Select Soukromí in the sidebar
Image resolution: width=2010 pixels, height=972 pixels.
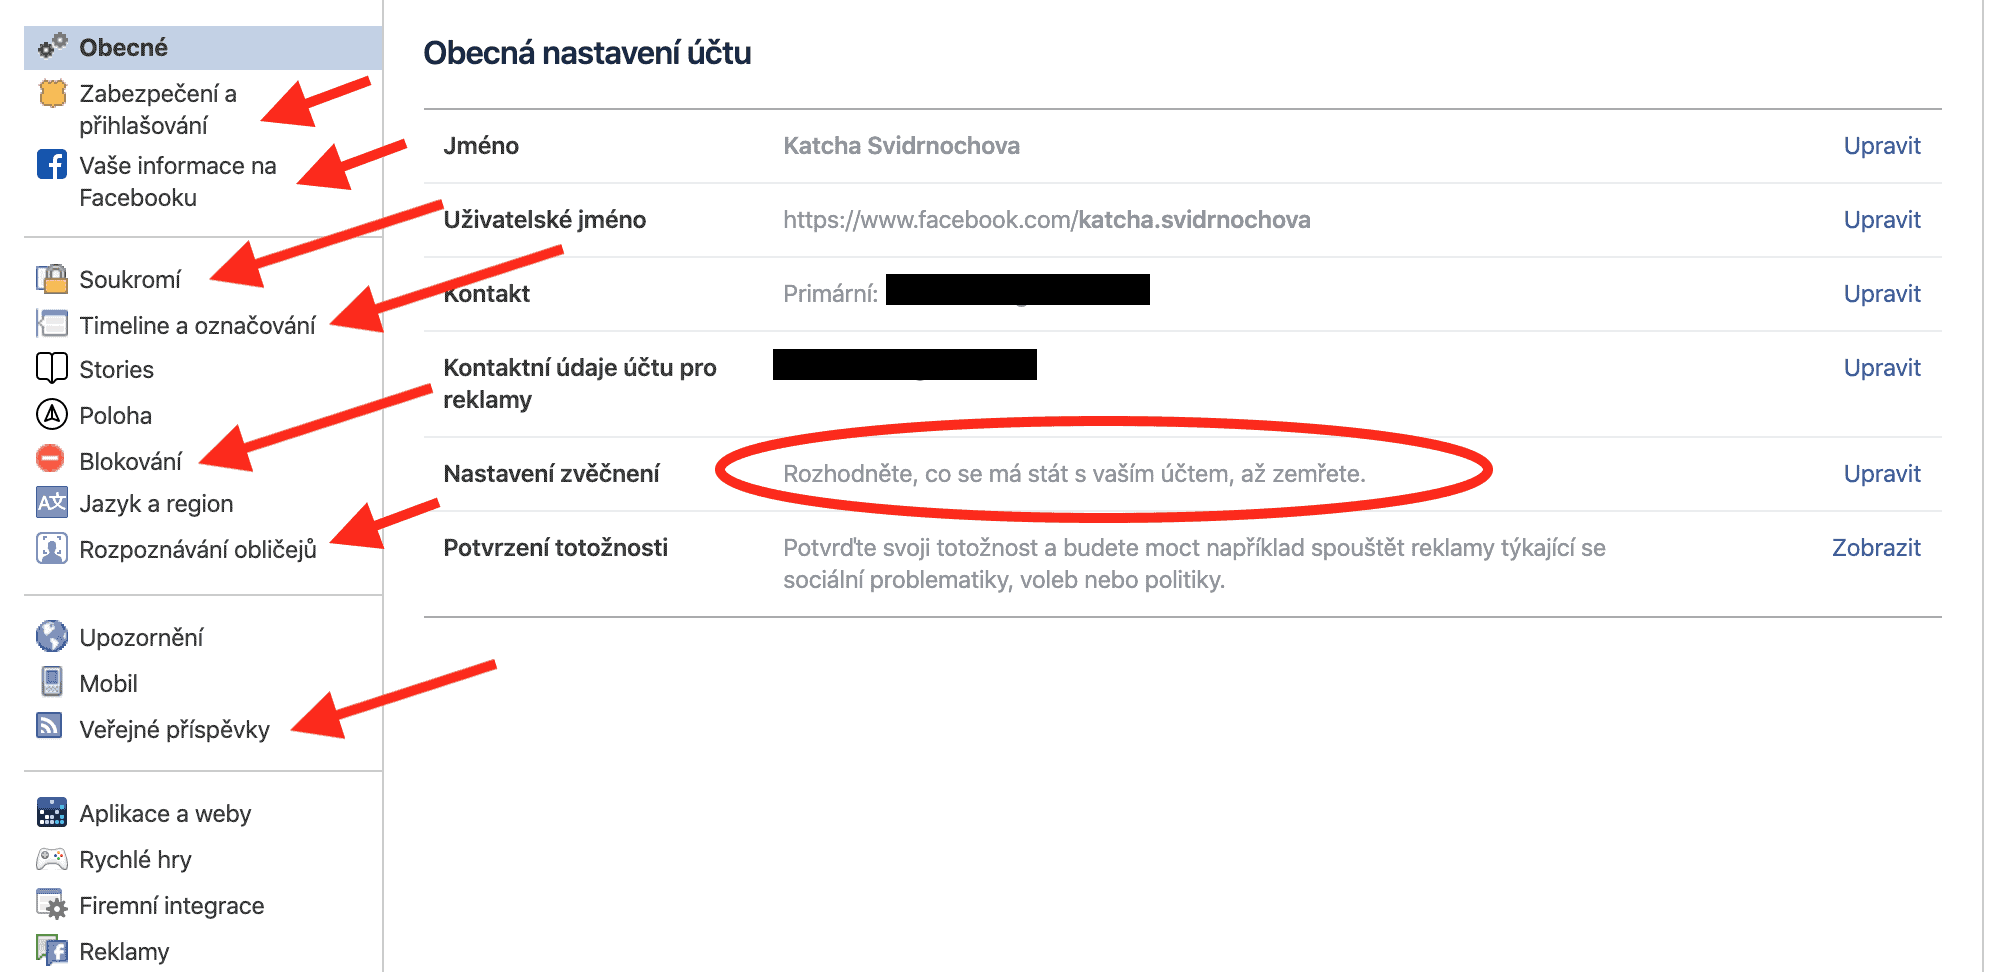(130, 279)
